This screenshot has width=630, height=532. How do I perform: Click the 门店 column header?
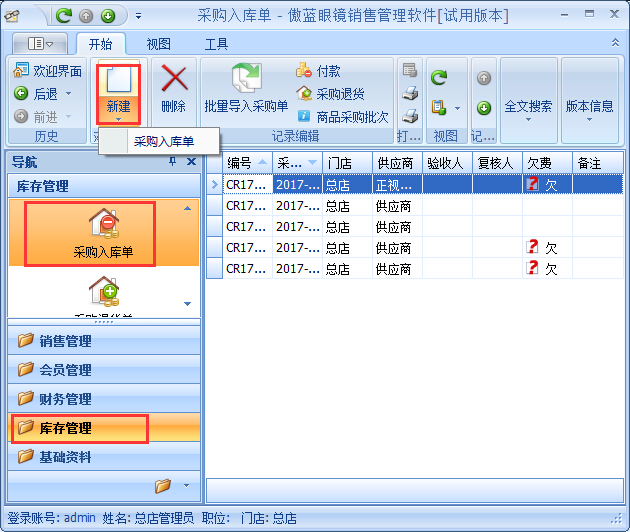(348, 163)
